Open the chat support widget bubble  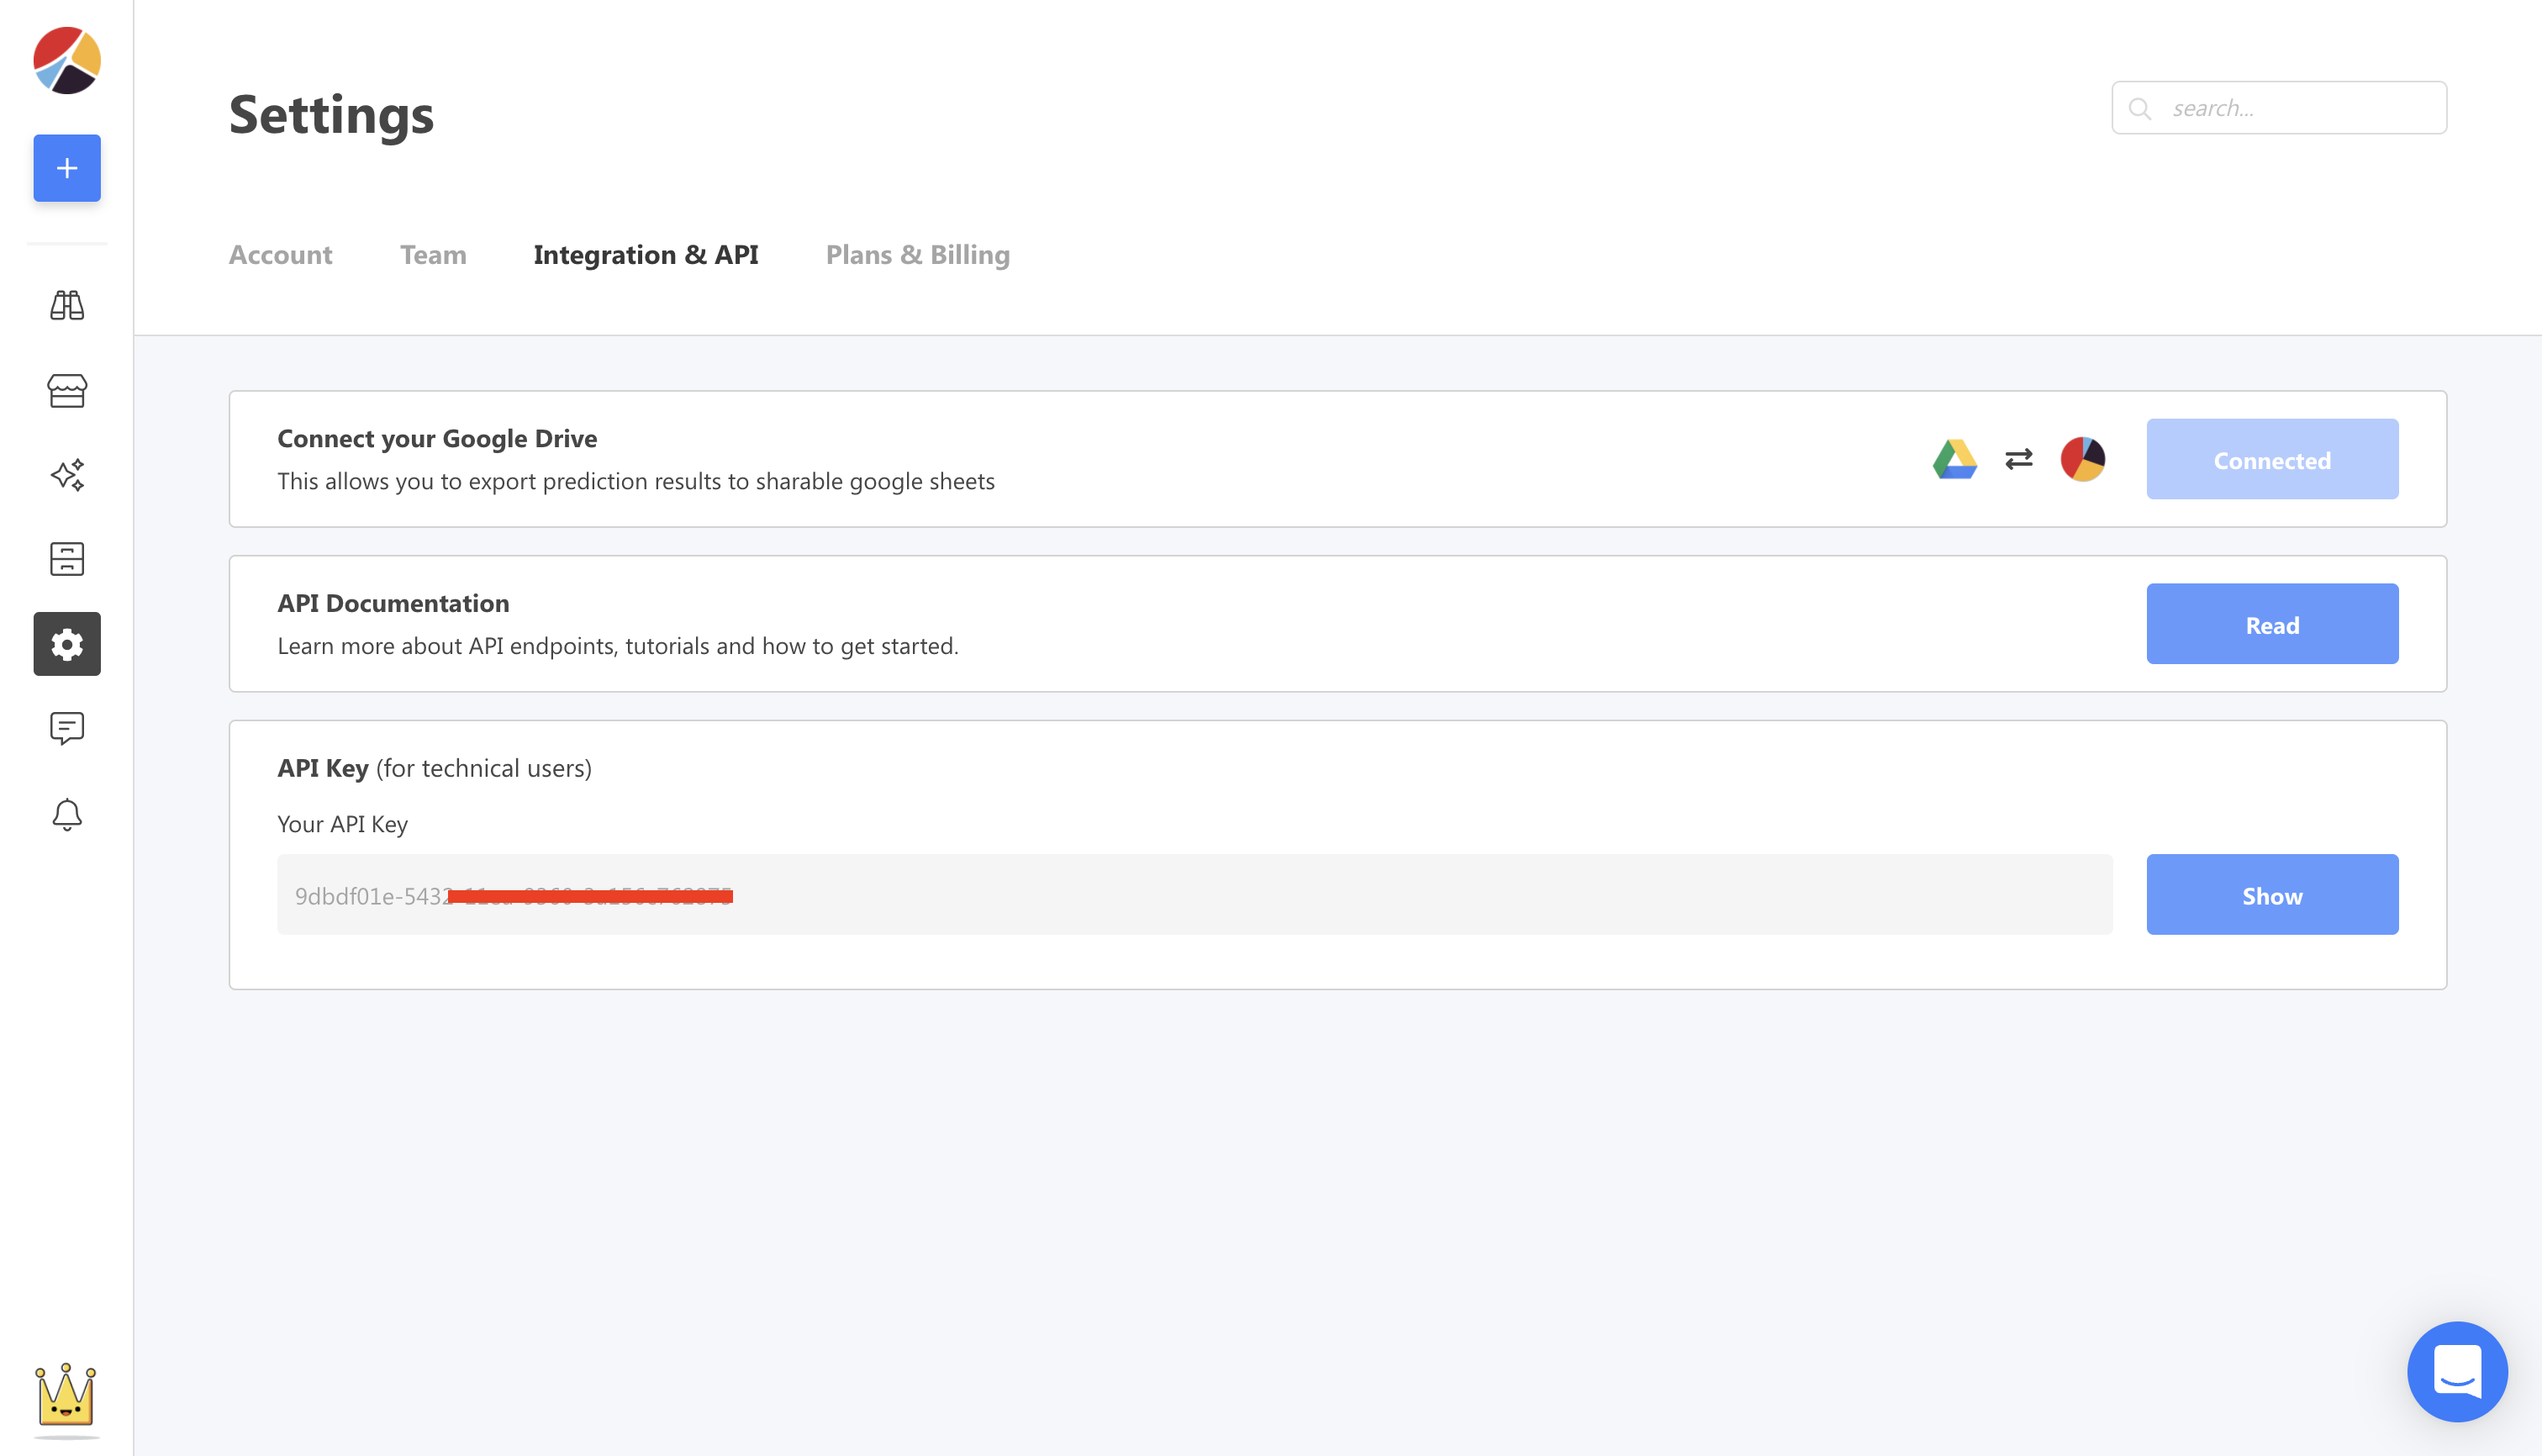(2456, 1371)
